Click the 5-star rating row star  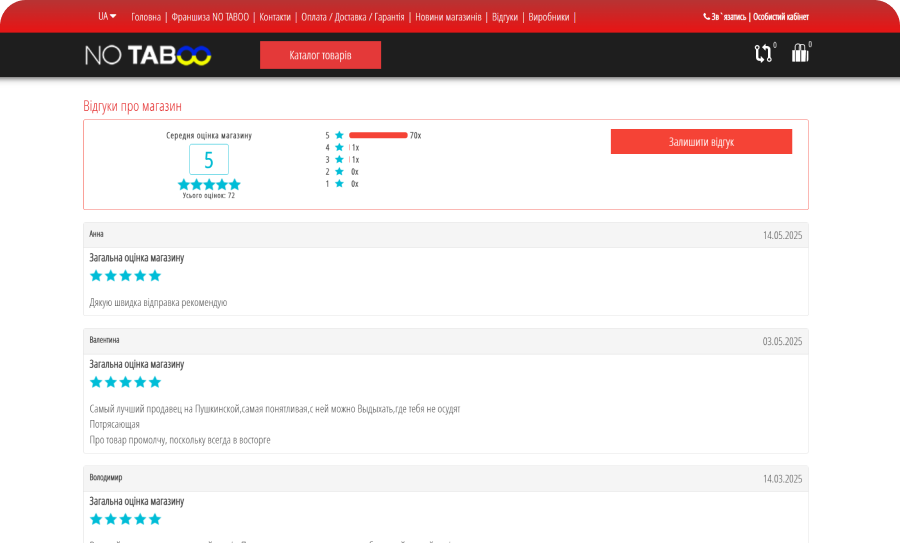point(339,135)
